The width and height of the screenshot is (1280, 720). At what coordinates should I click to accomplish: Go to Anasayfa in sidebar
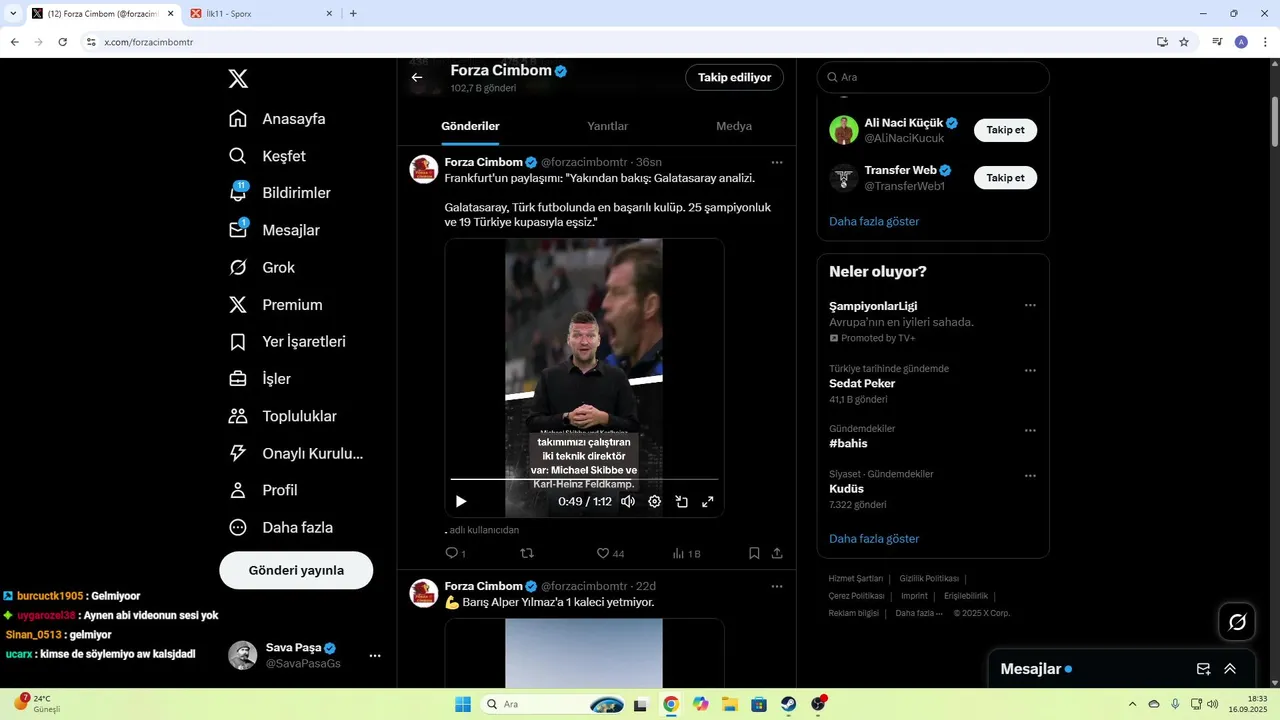pos(277,119)
